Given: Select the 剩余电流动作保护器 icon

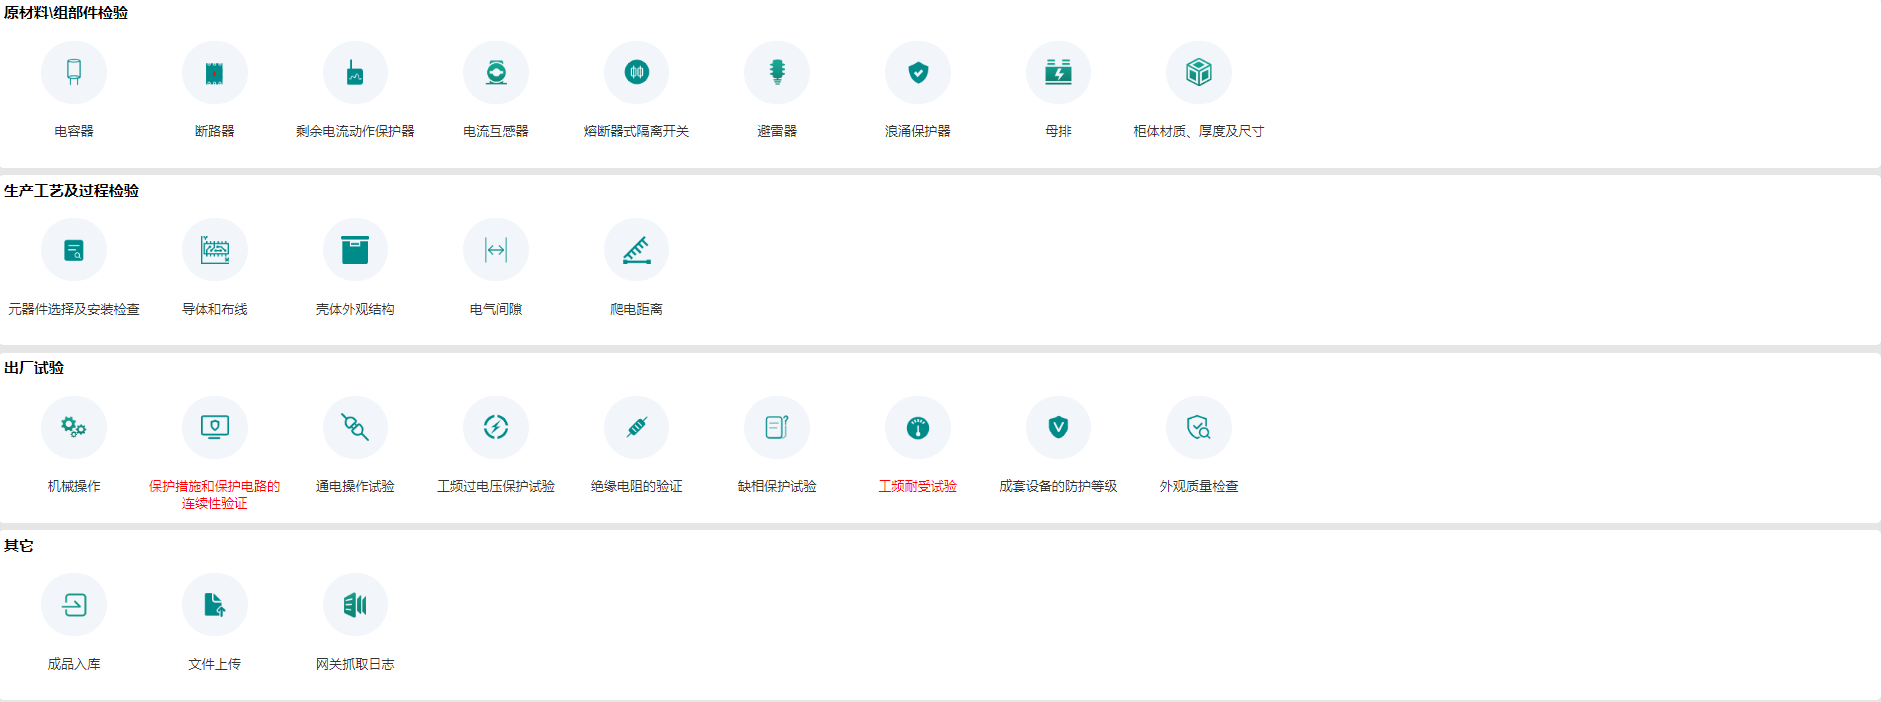Looking at the screenshot, I should click(x=355, y=73).
